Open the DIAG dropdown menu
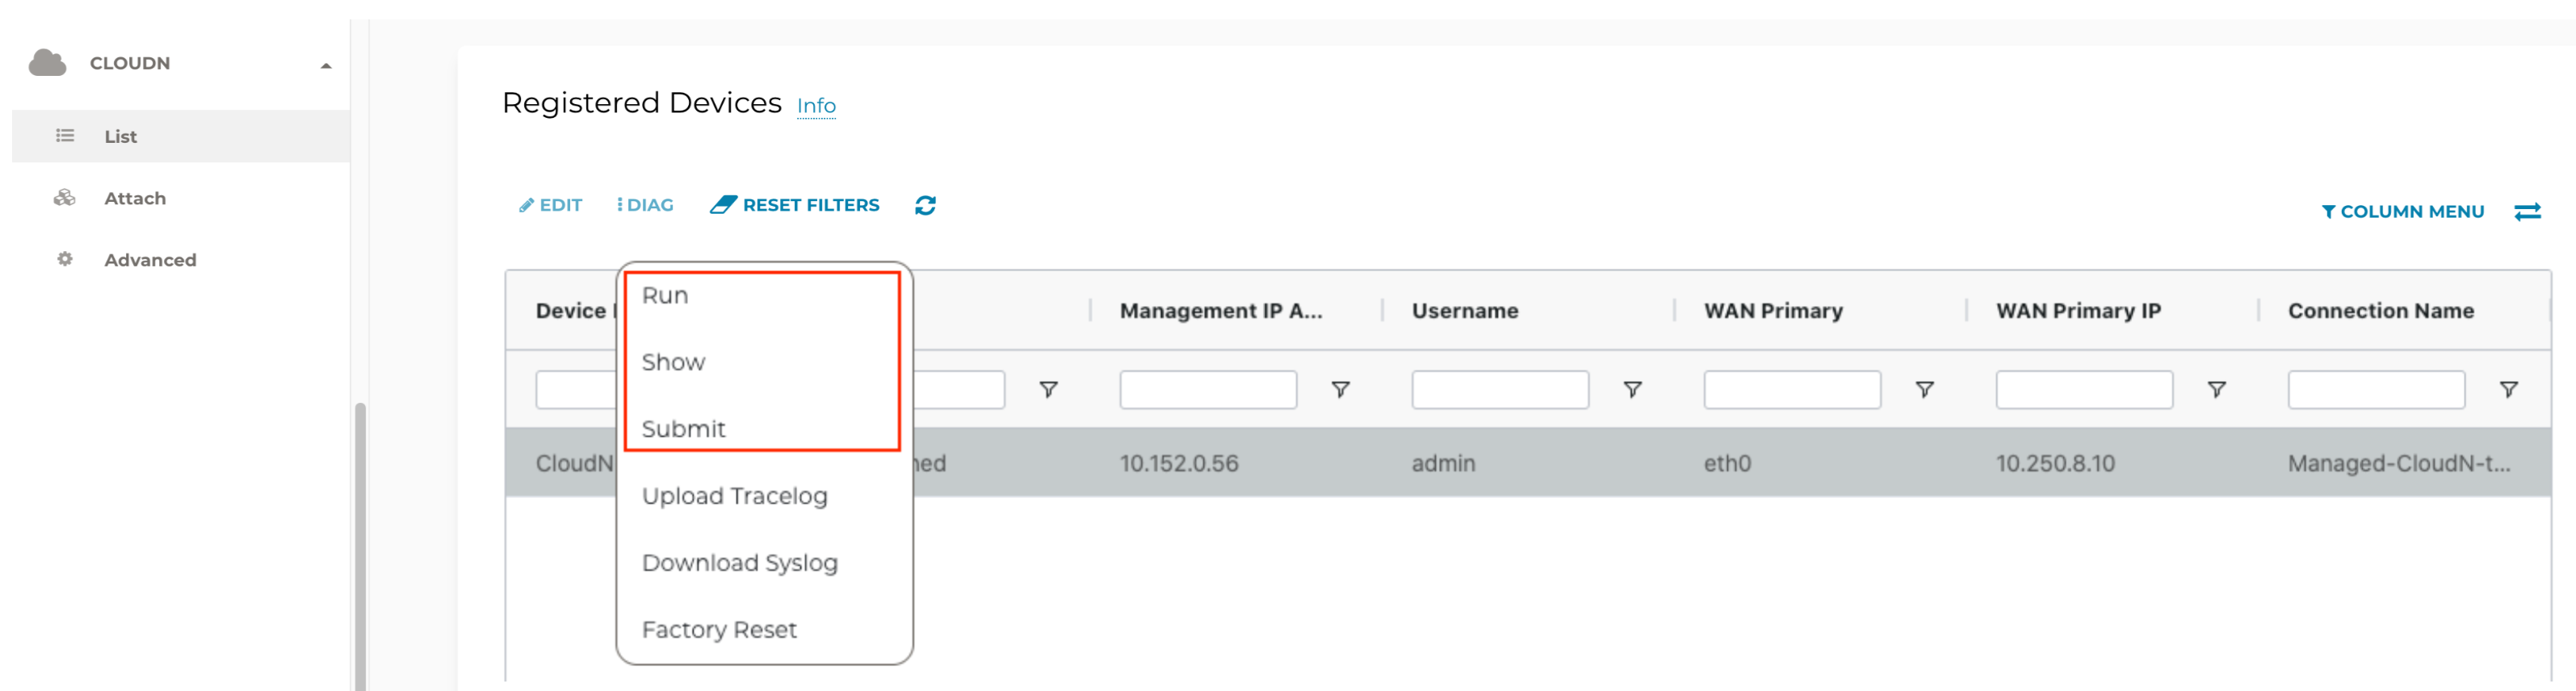The width and height of the screenshot is (2576, 691). [x=645, y=205]
